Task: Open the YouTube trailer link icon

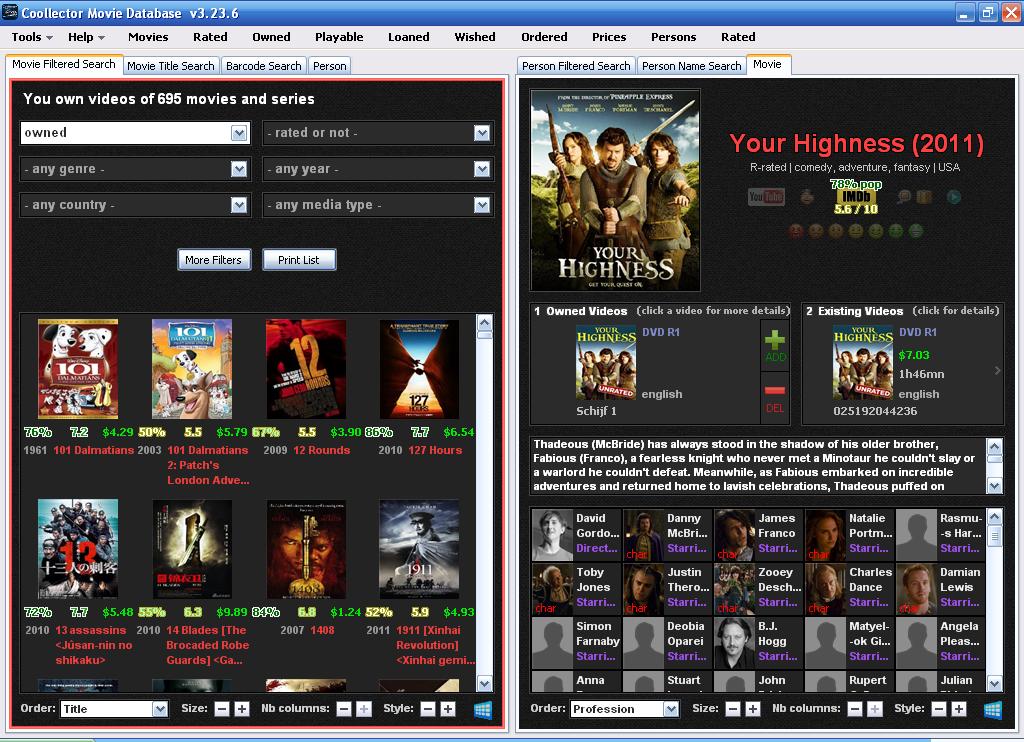Action: [766, 196]
